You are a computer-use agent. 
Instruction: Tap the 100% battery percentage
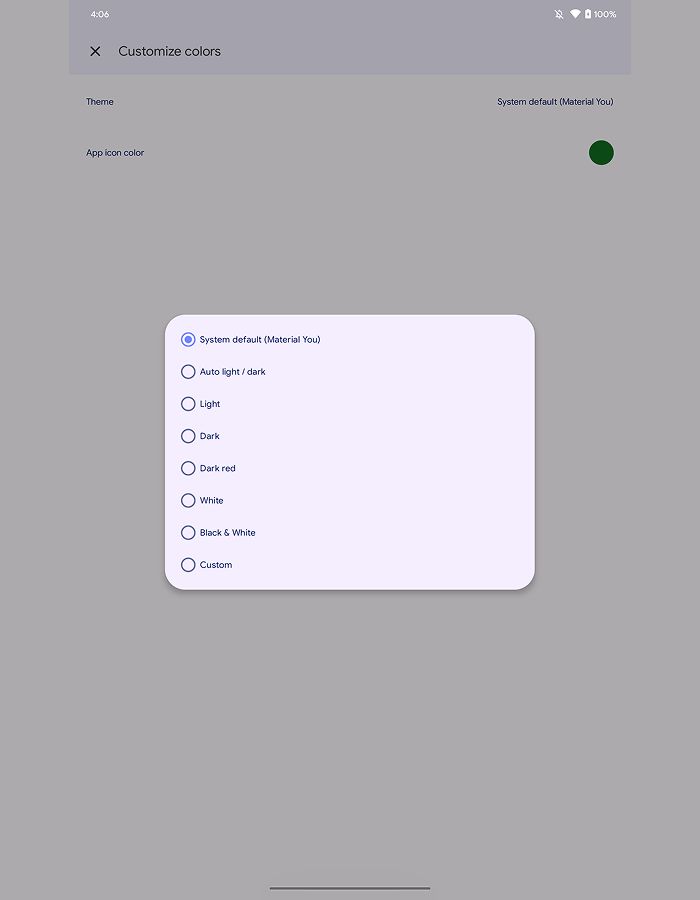tap(605, 14)
